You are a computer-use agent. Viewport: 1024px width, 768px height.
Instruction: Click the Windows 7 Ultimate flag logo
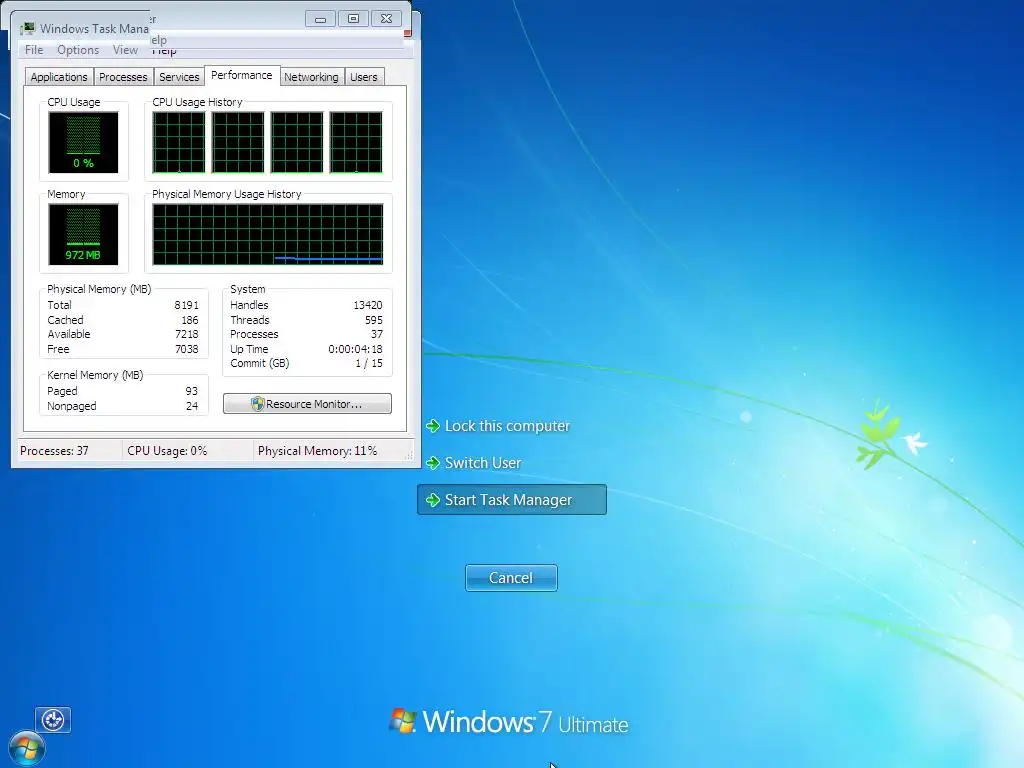point(403,720)
